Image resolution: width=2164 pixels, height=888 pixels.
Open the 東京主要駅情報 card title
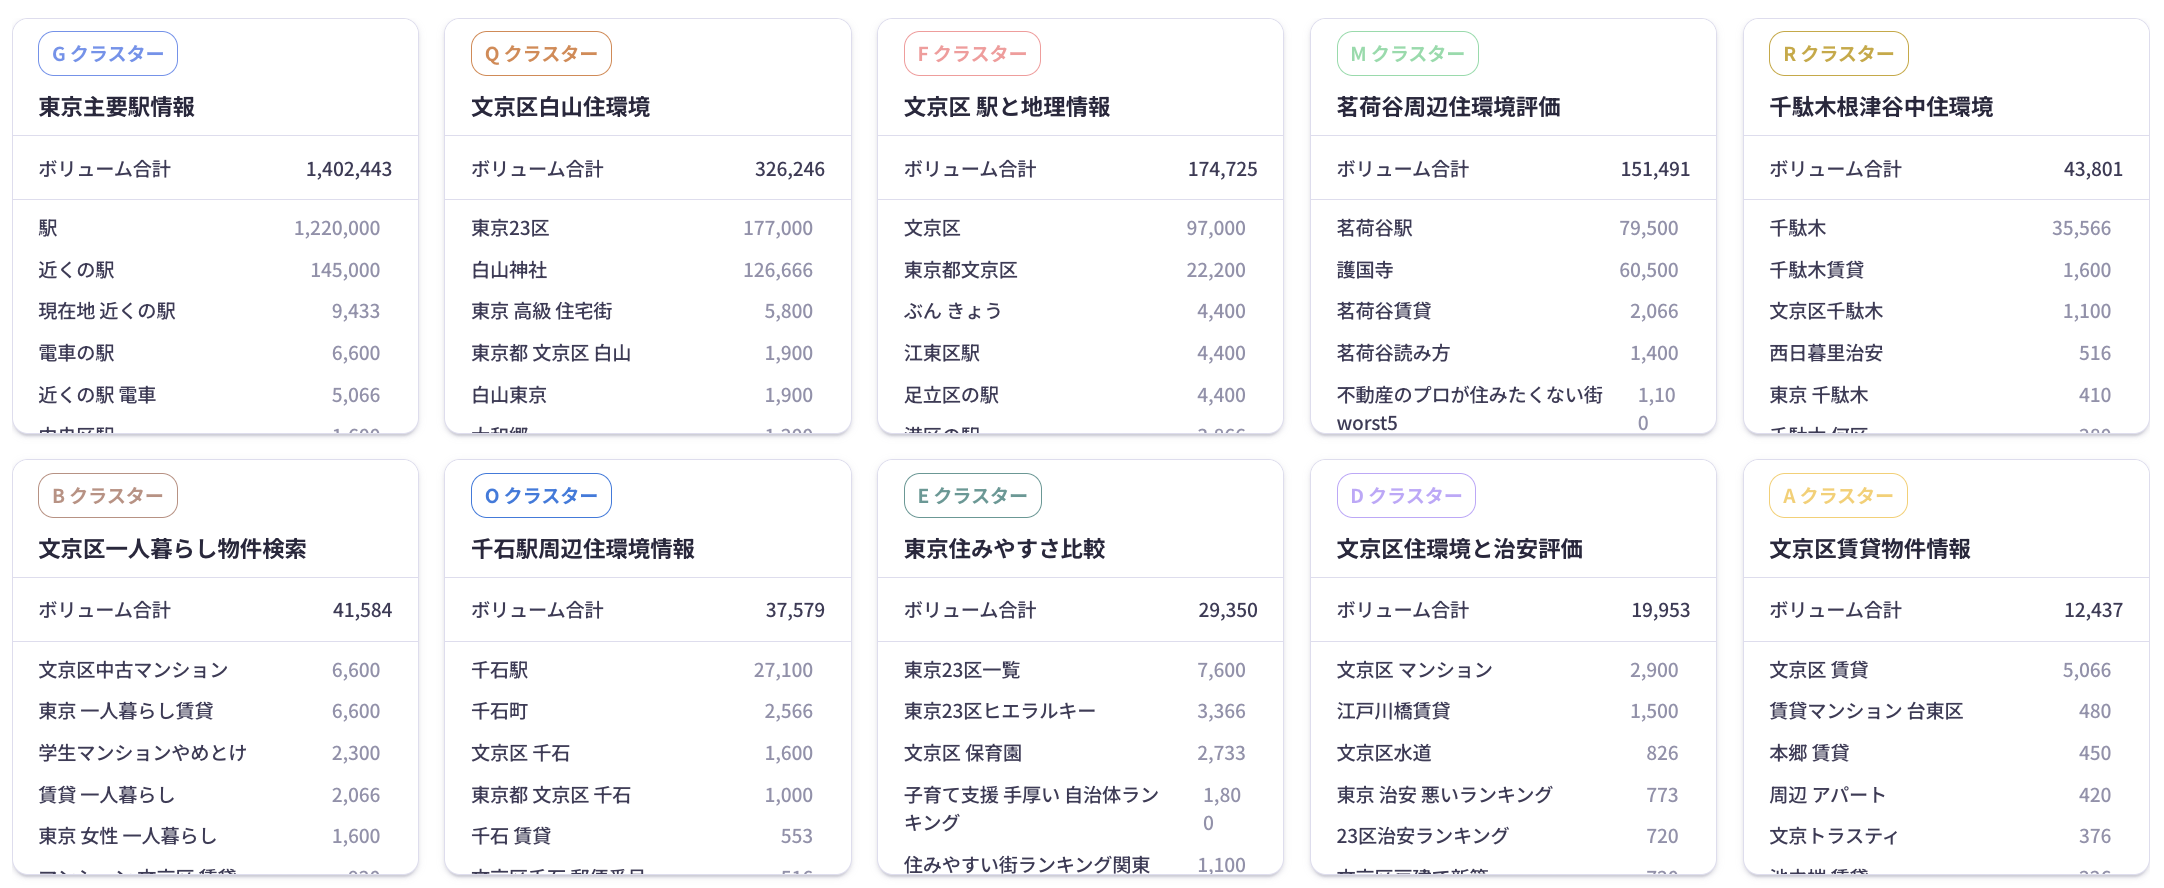tap(117, 107)
